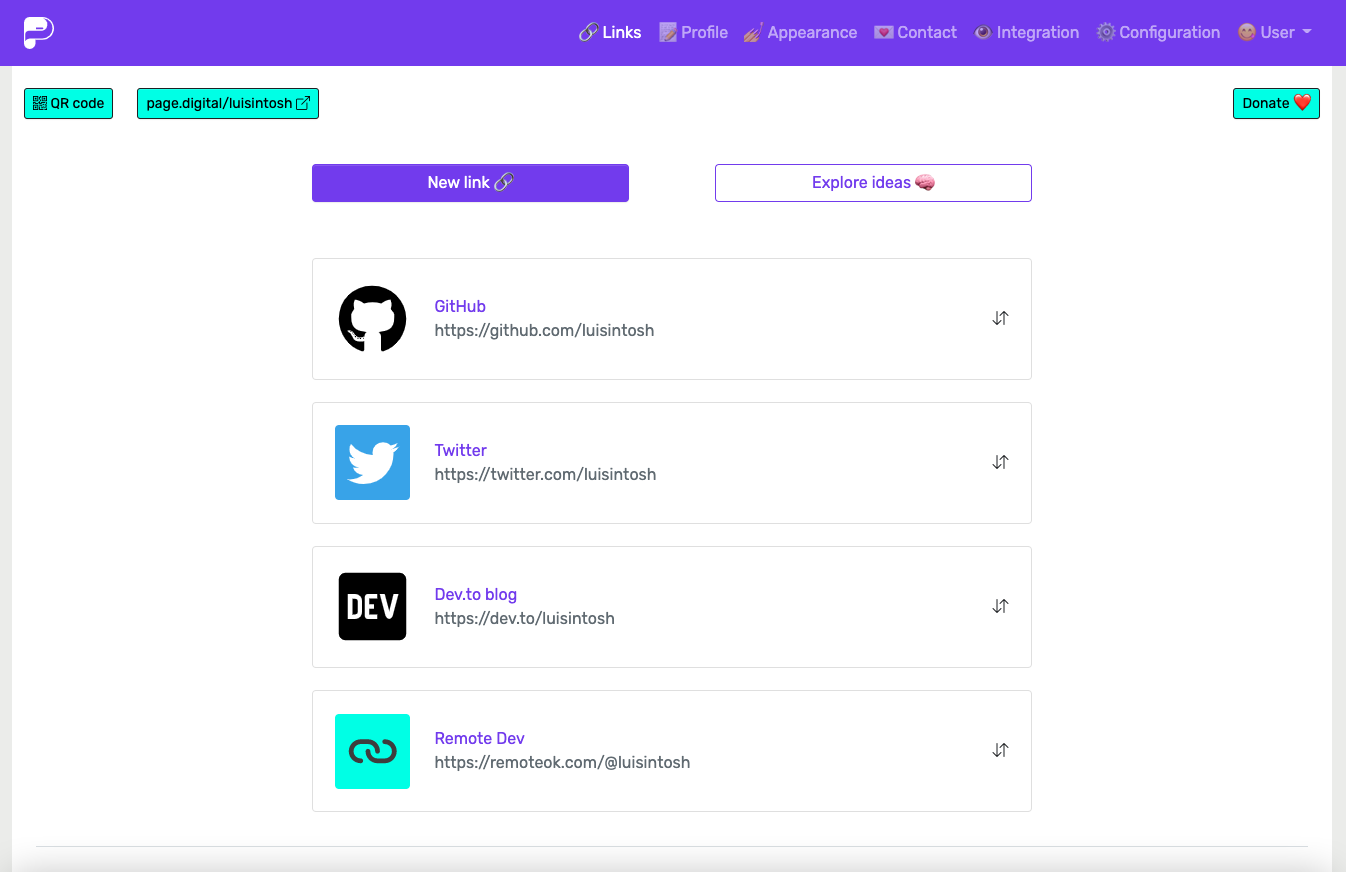This screenshot has width=1346, height=872.
Task: Go to the Profile section
Action: tap(693, 32)
